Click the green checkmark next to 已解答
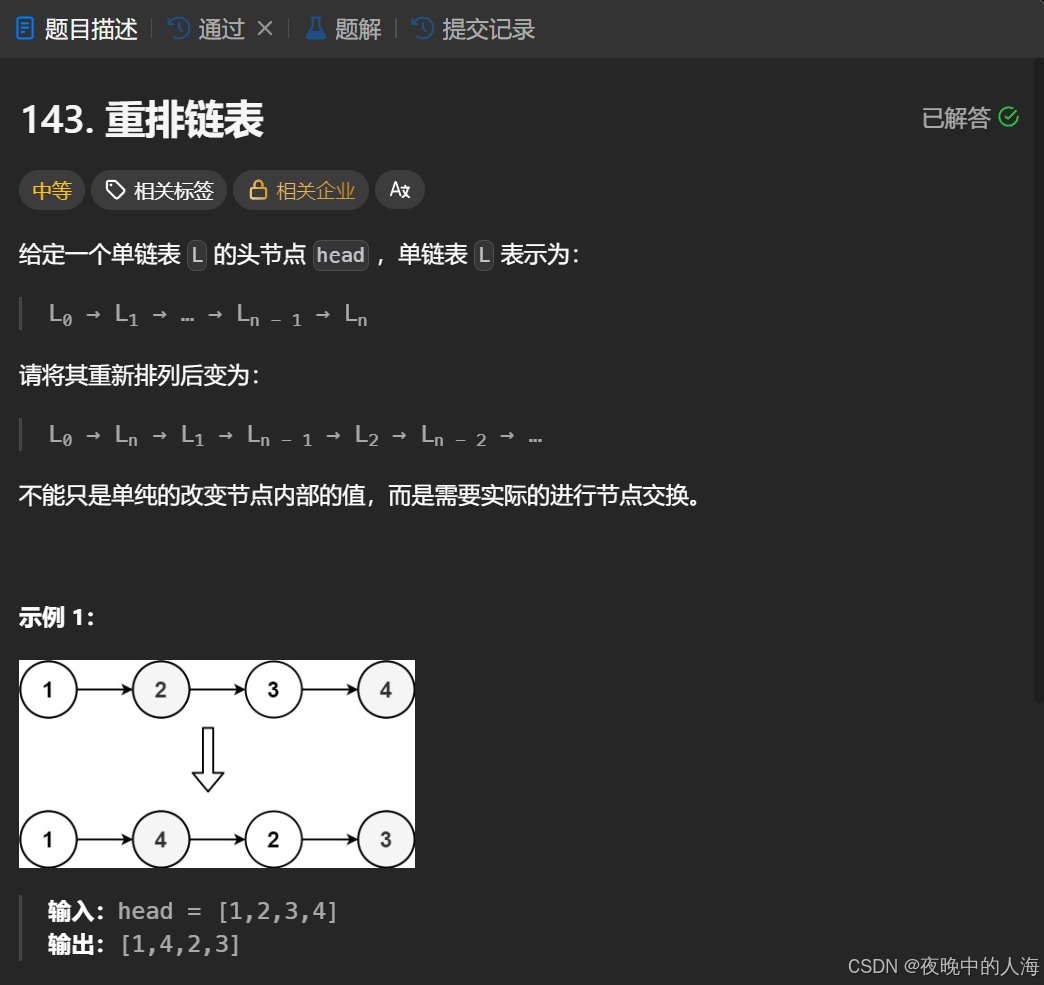The width and height of the screenshot is (1044, 985). pos(1009,117)
